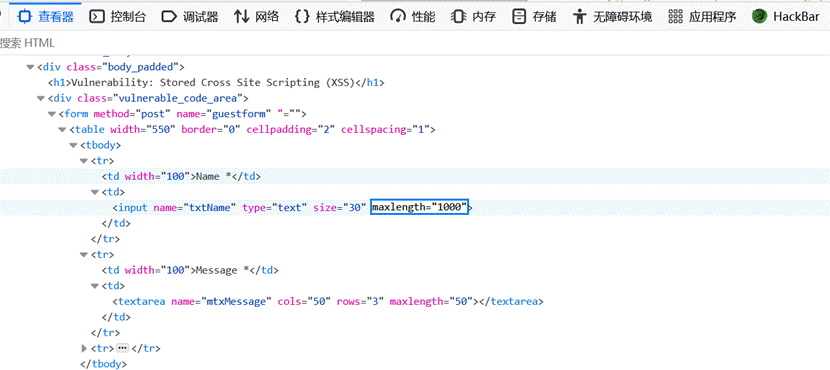Click the Style Editor braces icon
This screenshot has height=370, width=830.
tap(302, 16)
